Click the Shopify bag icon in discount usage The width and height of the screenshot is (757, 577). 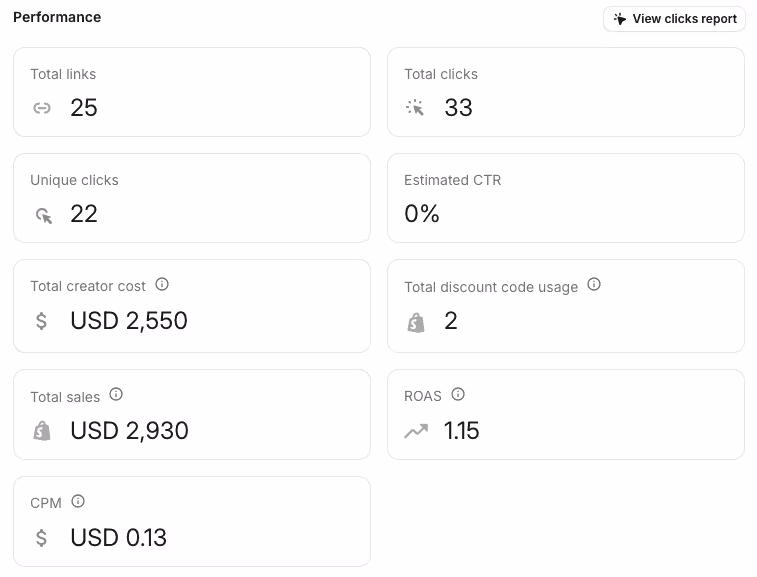click(416, 323)
